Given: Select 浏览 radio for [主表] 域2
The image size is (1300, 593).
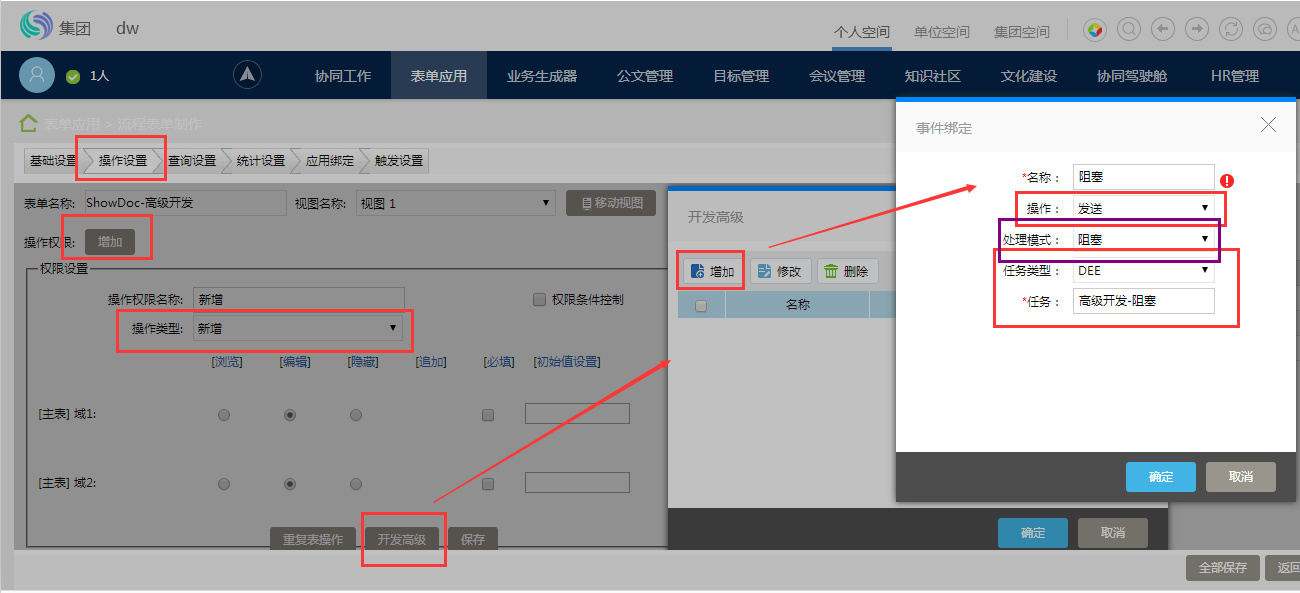Looking at the screenshot, I should pos(224,484).
